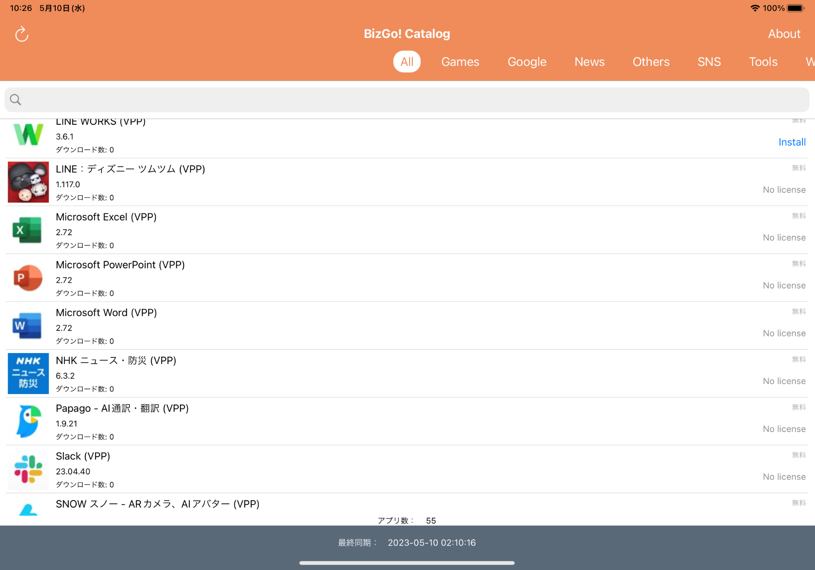Image resolution: width=815 pixels, height=570 pixels.
Task: Open the About page
Action: click(x=783, y=34)
